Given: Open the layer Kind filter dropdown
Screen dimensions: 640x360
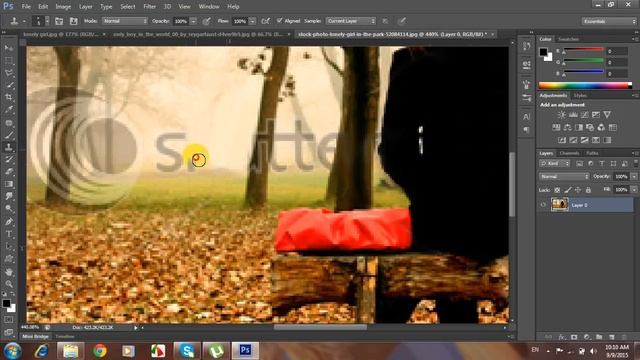Looking at the screenshot, I should click(x=555, y=163).
